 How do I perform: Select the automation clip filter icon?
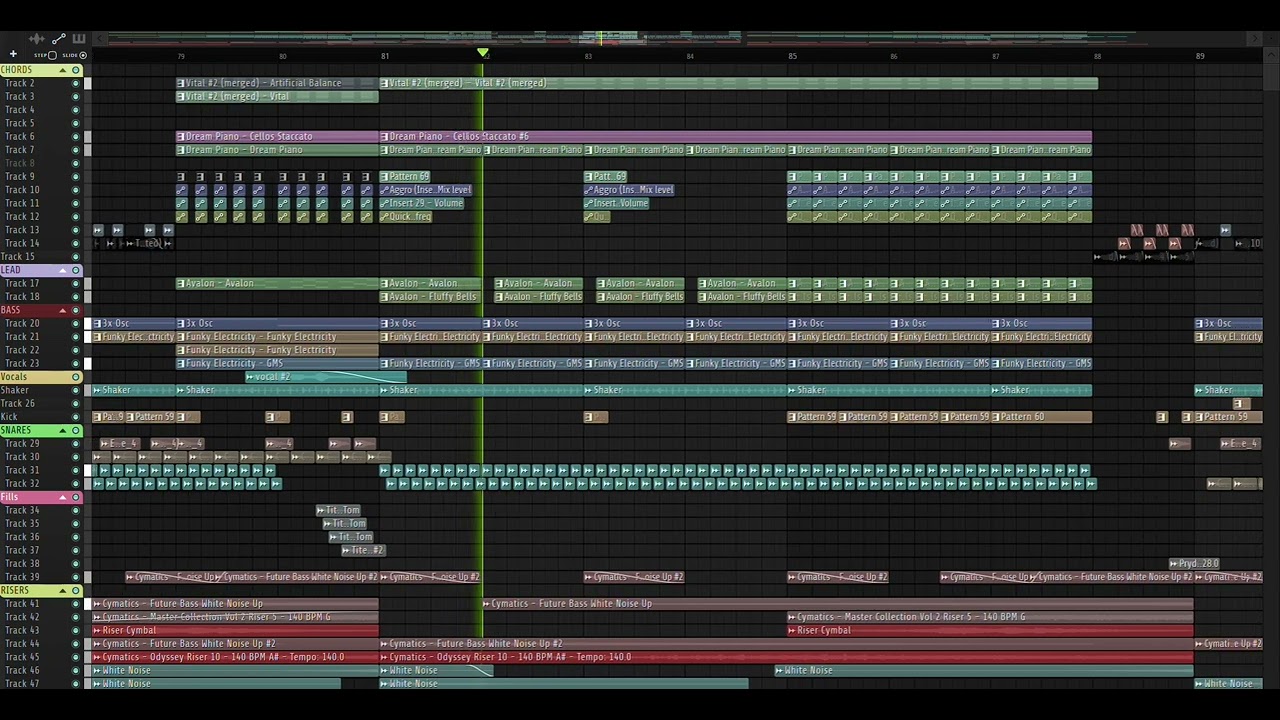[x=59, y=39]
